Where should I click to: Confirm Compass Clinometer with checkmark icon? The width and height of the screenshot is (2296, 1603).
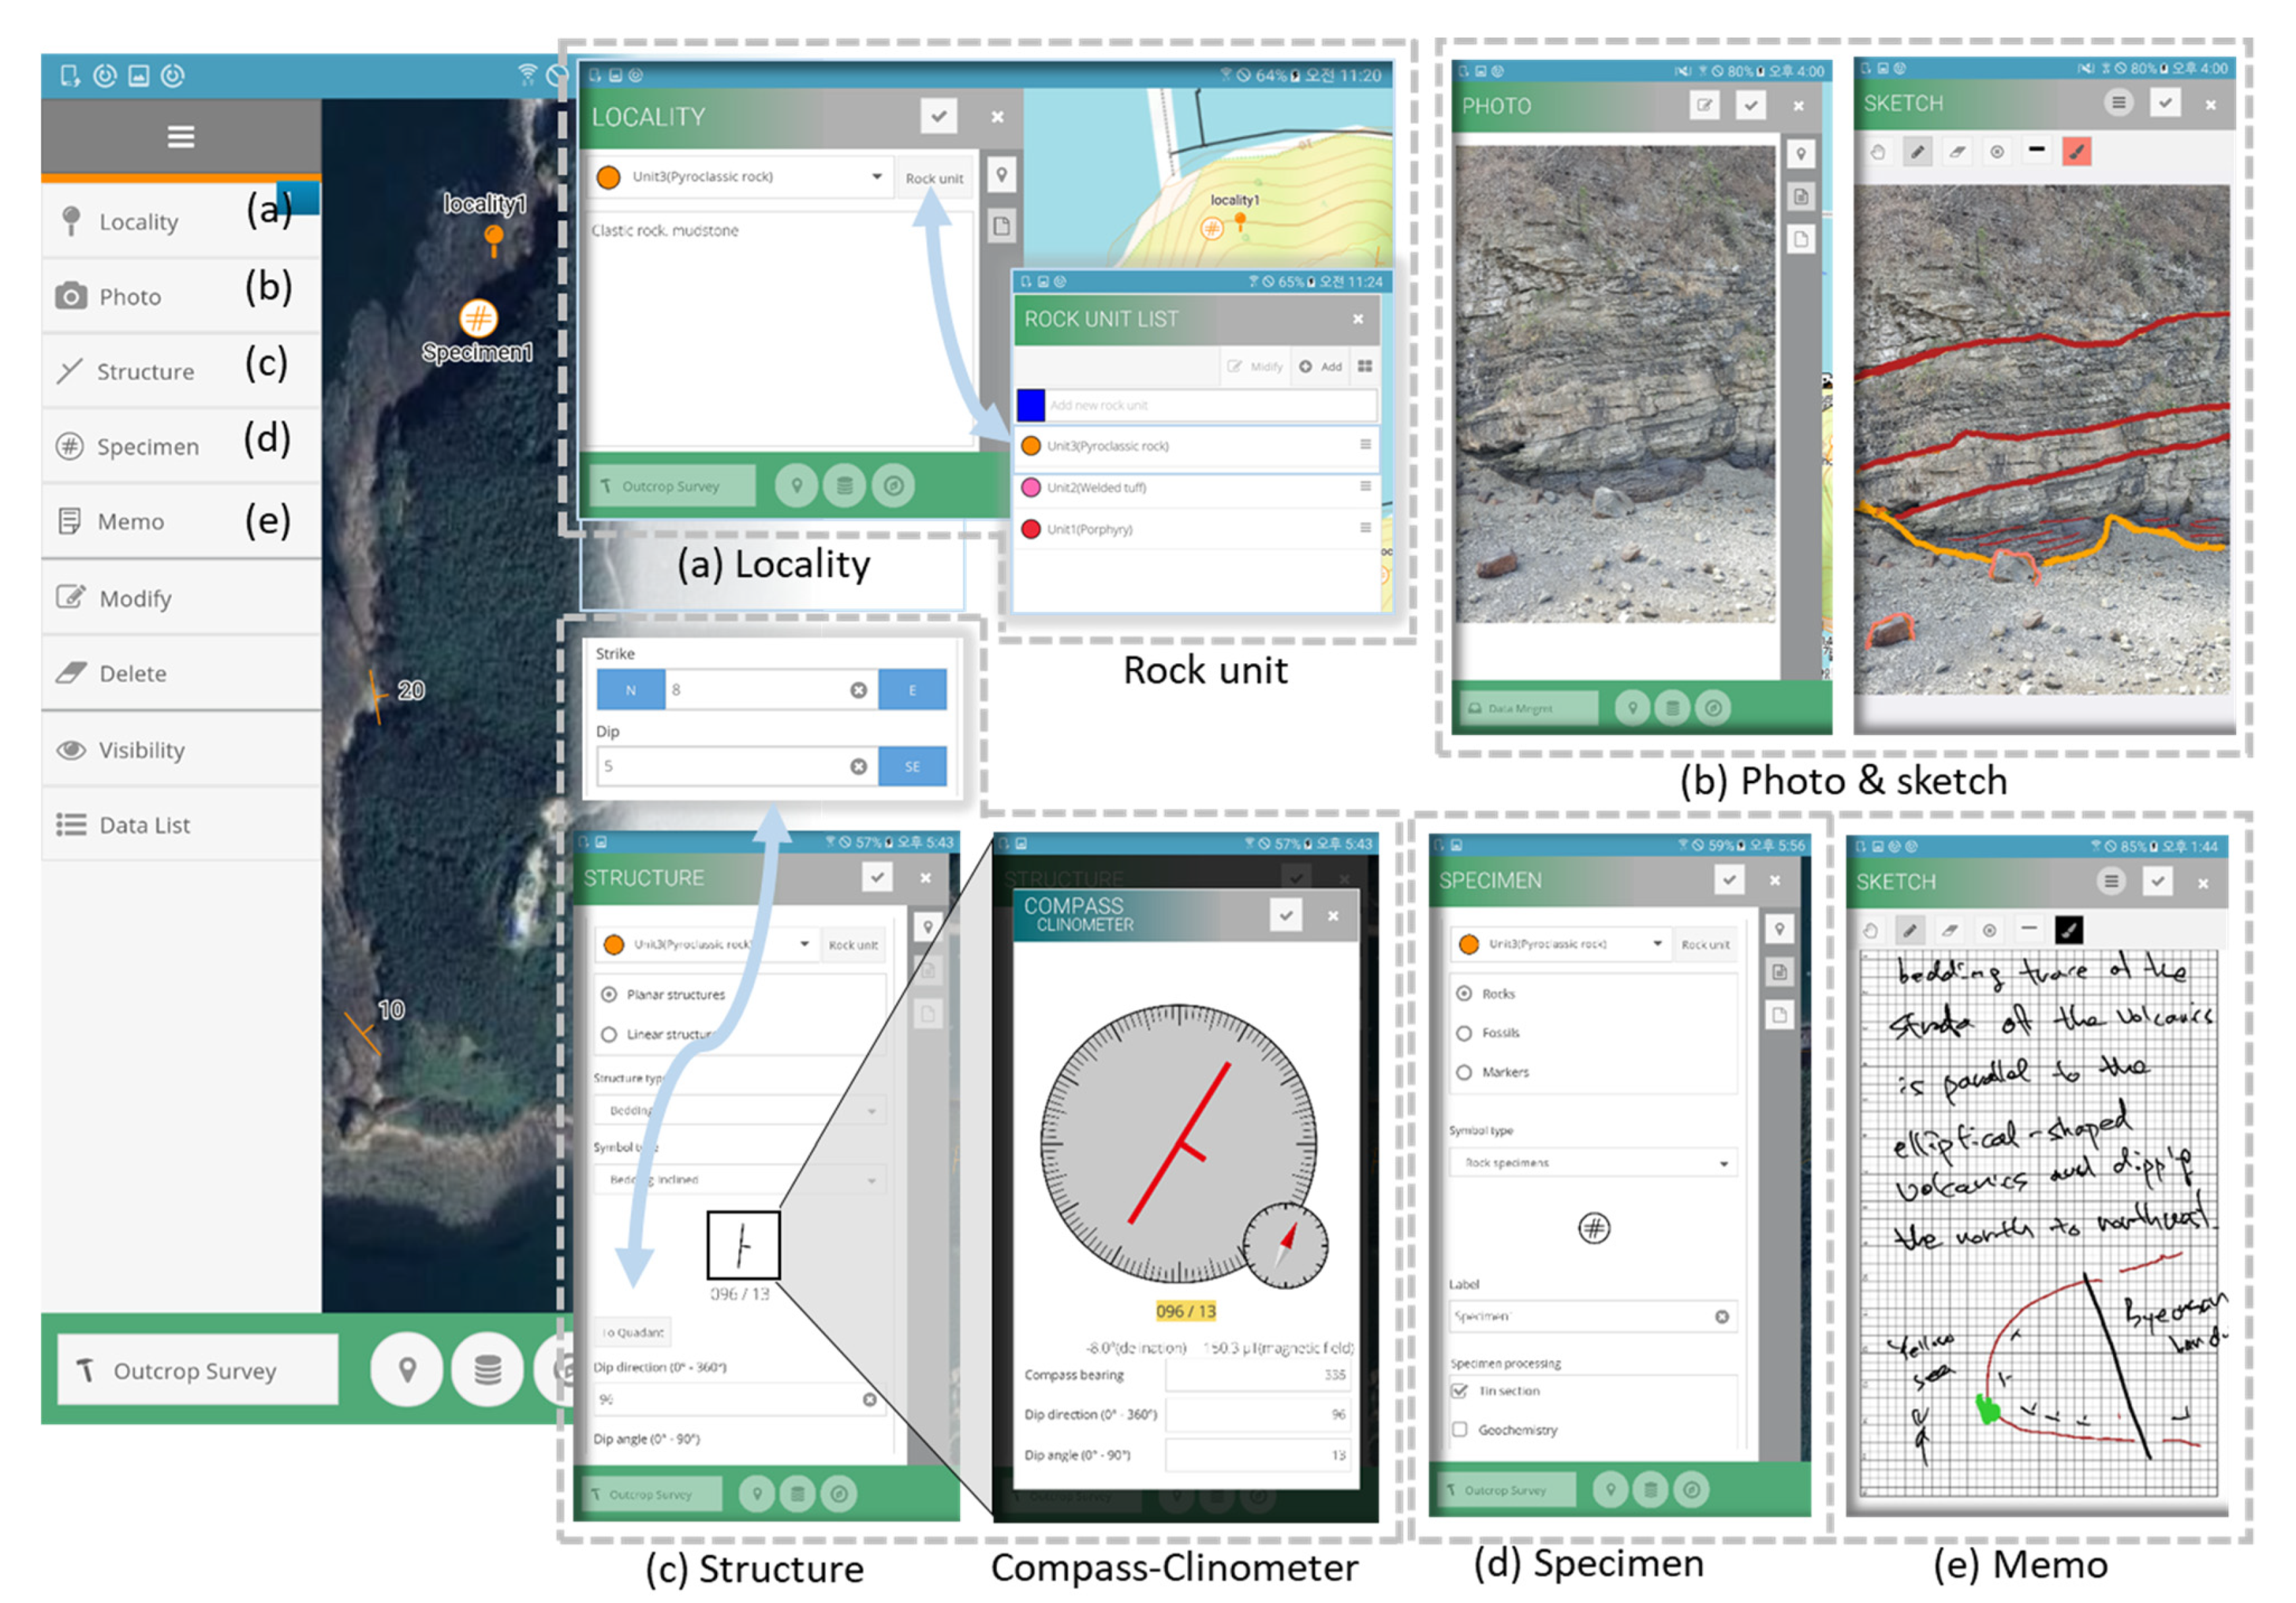(x=1286, y=915)
